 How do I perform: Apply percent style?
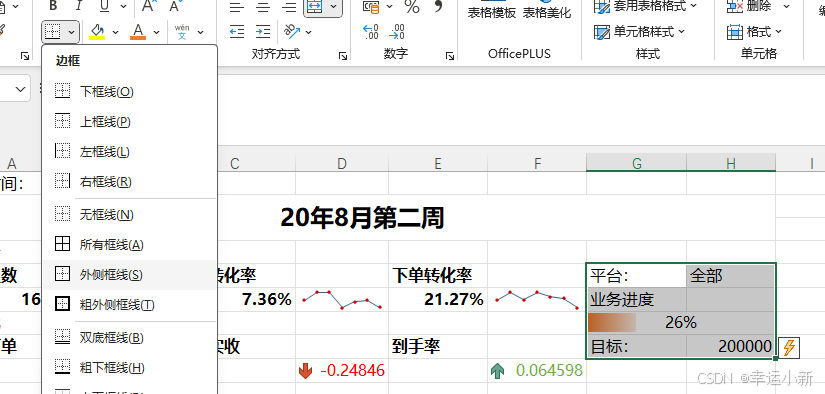(412, 6)
